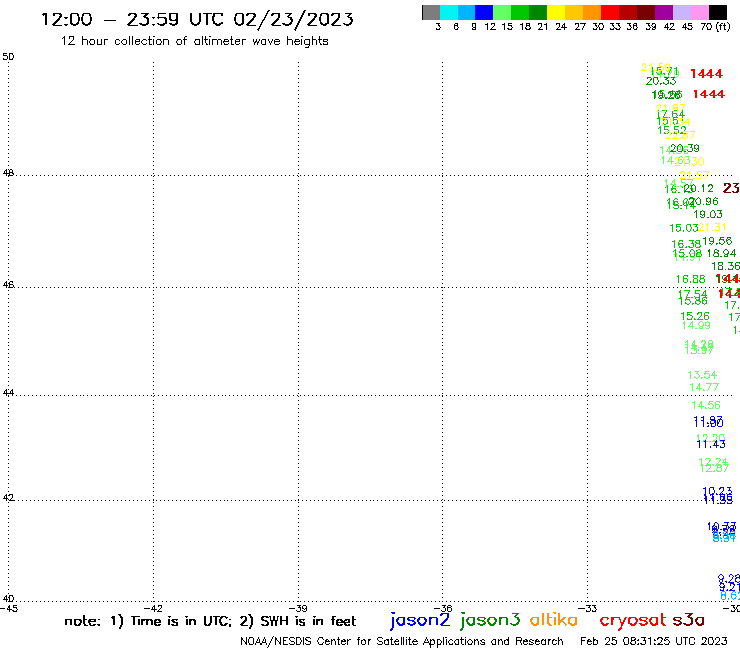Viewport: 740px width, 650px height.
Task: Select the 12 hour collection subtitle text
Action: pos(194,41)
